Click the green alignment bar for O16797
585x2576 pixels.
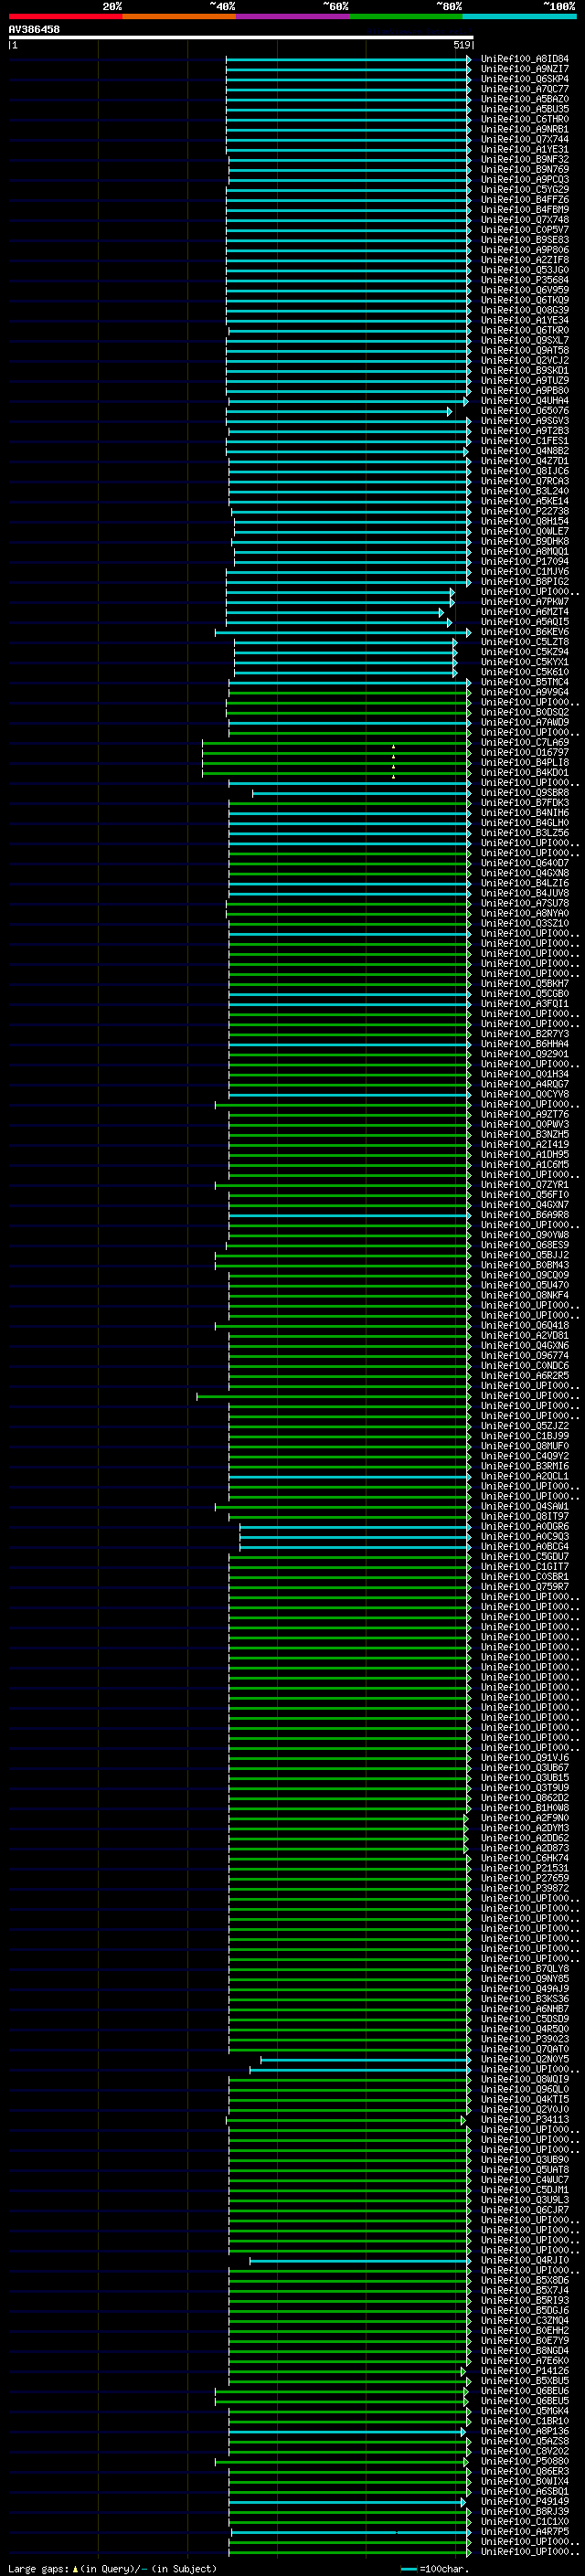pyautogui.click(x=336, y=752)
